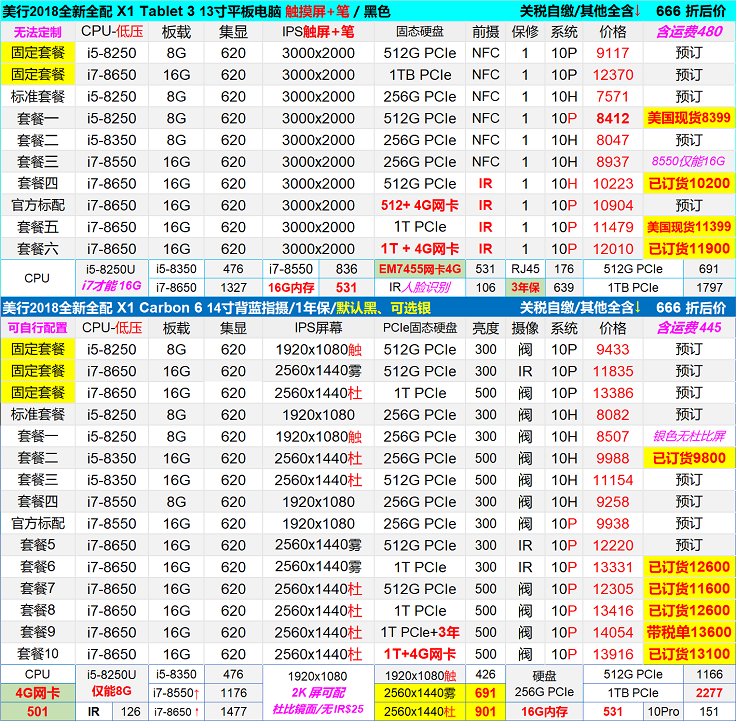Click the value 1797
Screen dimensions: 736x721
[709, 287]
